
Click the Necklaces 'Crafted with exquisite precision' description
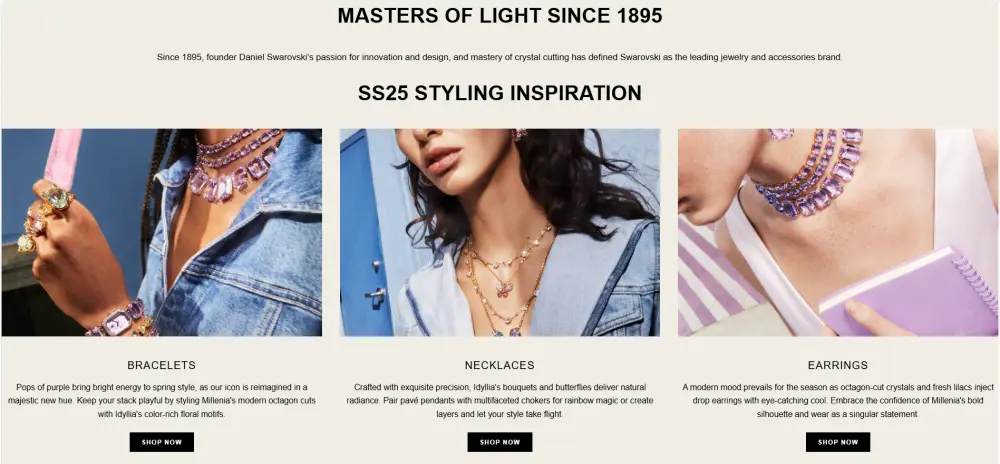[499, 400]
